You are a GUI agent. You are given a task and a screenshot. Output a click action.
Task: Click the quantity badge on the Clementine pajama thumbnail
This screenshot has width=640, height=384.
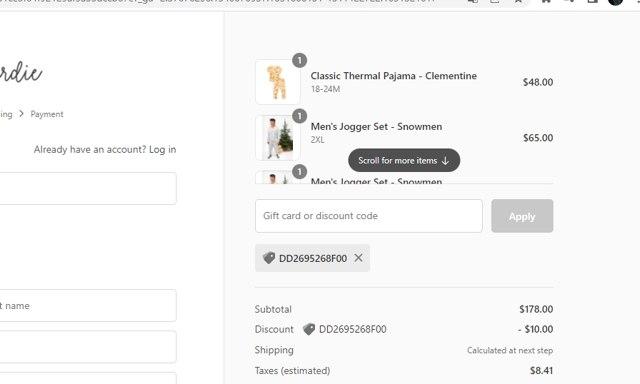click(x=300, y=60)
